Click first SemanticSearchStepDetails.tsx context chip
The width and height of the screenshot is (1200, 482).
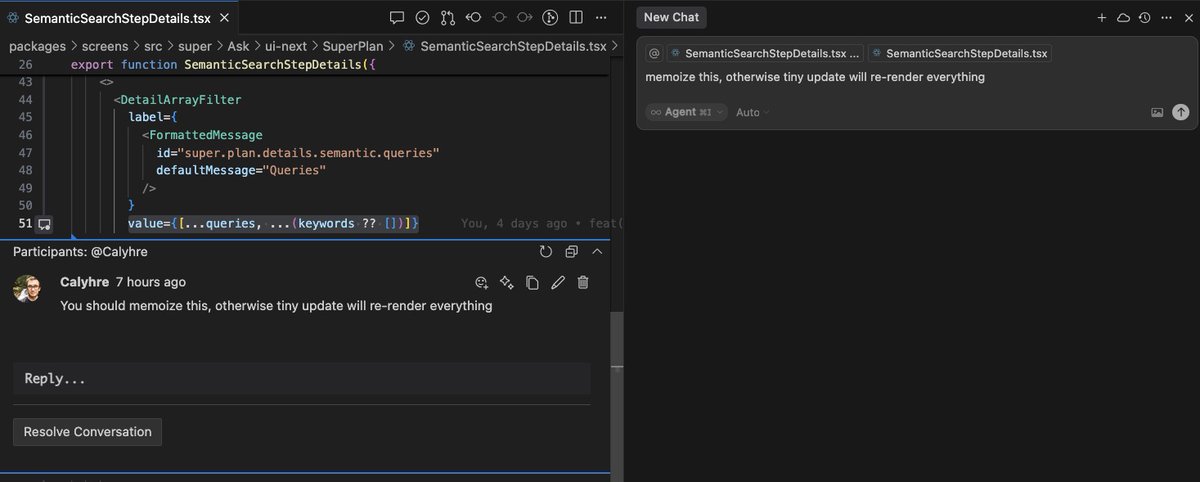[x=765, y=54]
